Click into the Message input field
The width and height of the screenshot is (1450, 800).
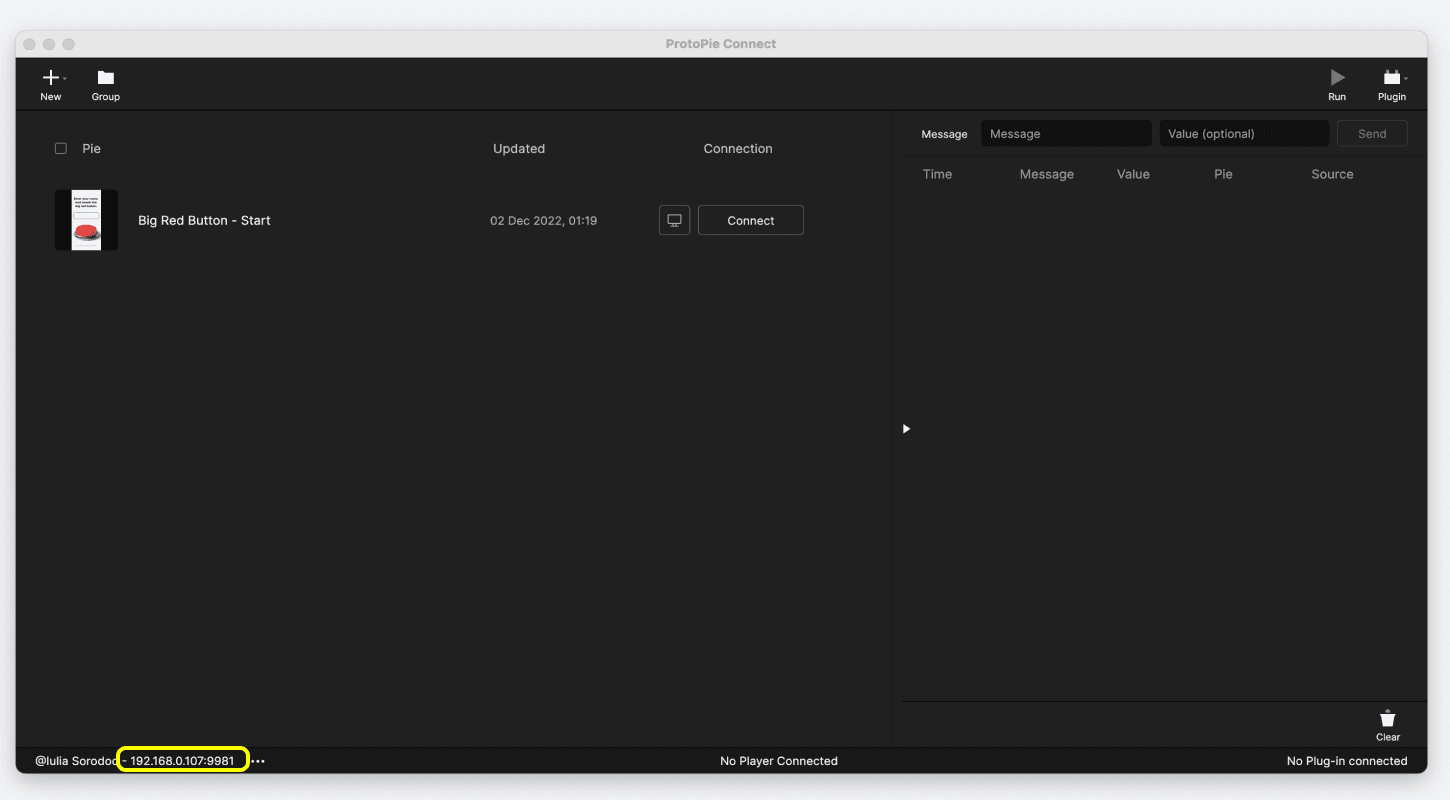click(x=1065, y=133)
